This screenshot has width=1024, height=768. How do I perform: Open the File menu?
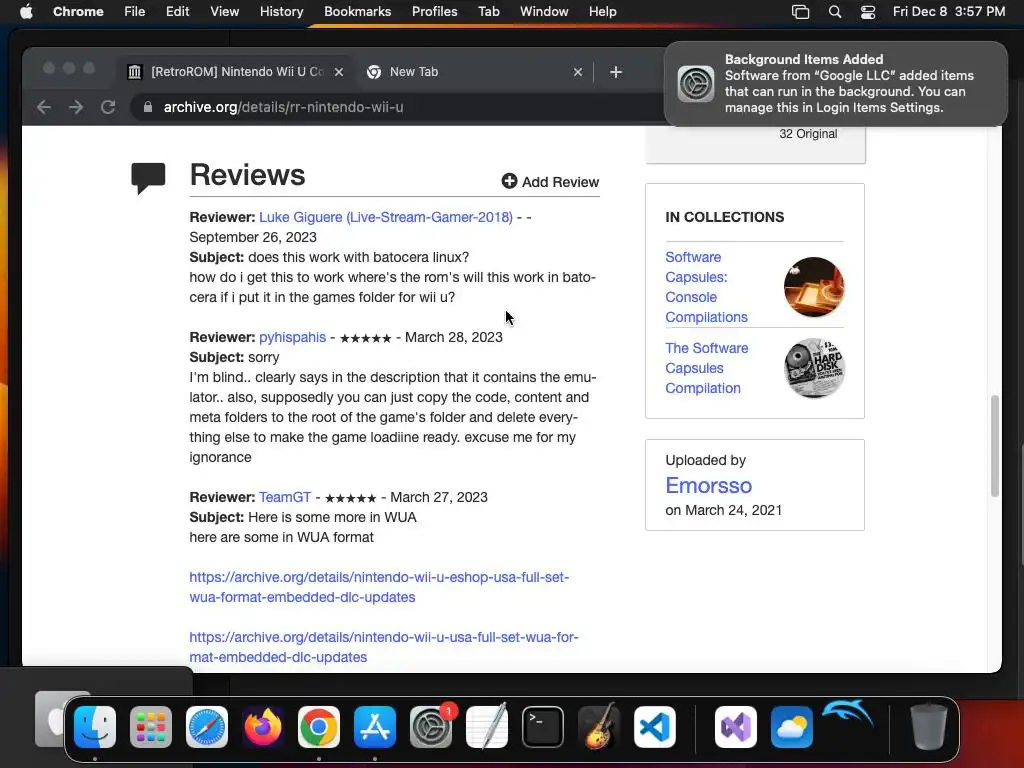point(135,12)
